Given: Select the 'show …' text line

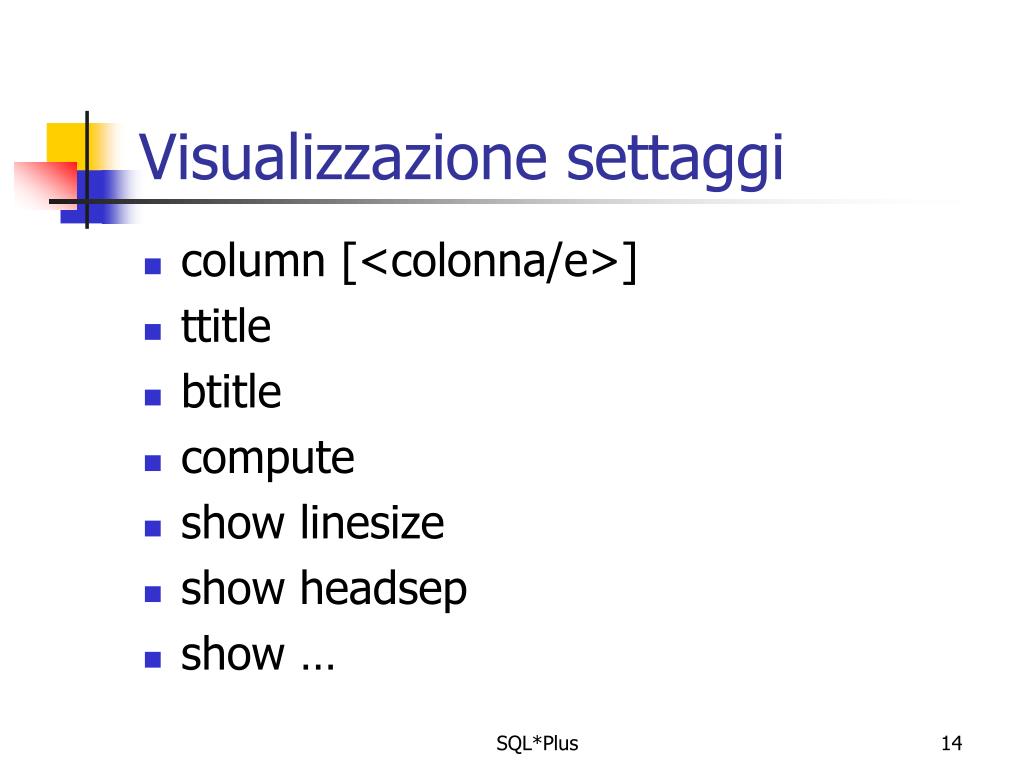Looking at the screenshot, I should [258, 653].
